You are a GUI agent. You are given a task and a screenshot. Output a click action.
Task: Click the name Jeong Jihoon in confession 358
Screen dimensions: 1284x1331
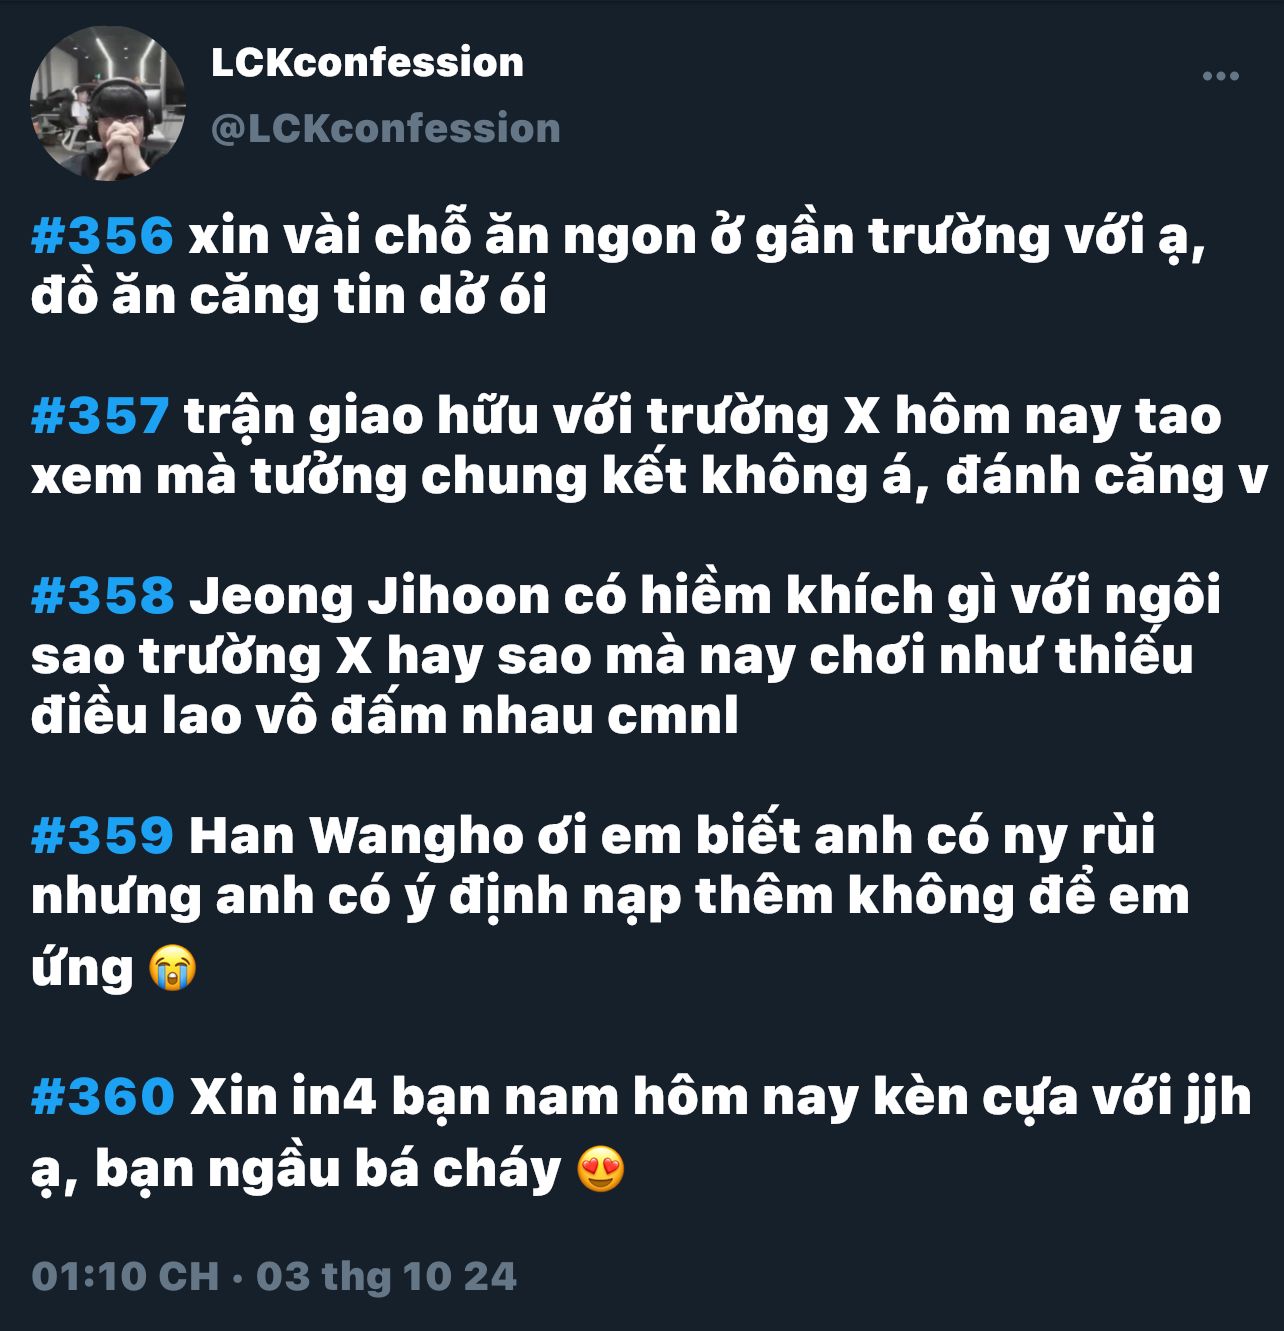tap(370, 597)
